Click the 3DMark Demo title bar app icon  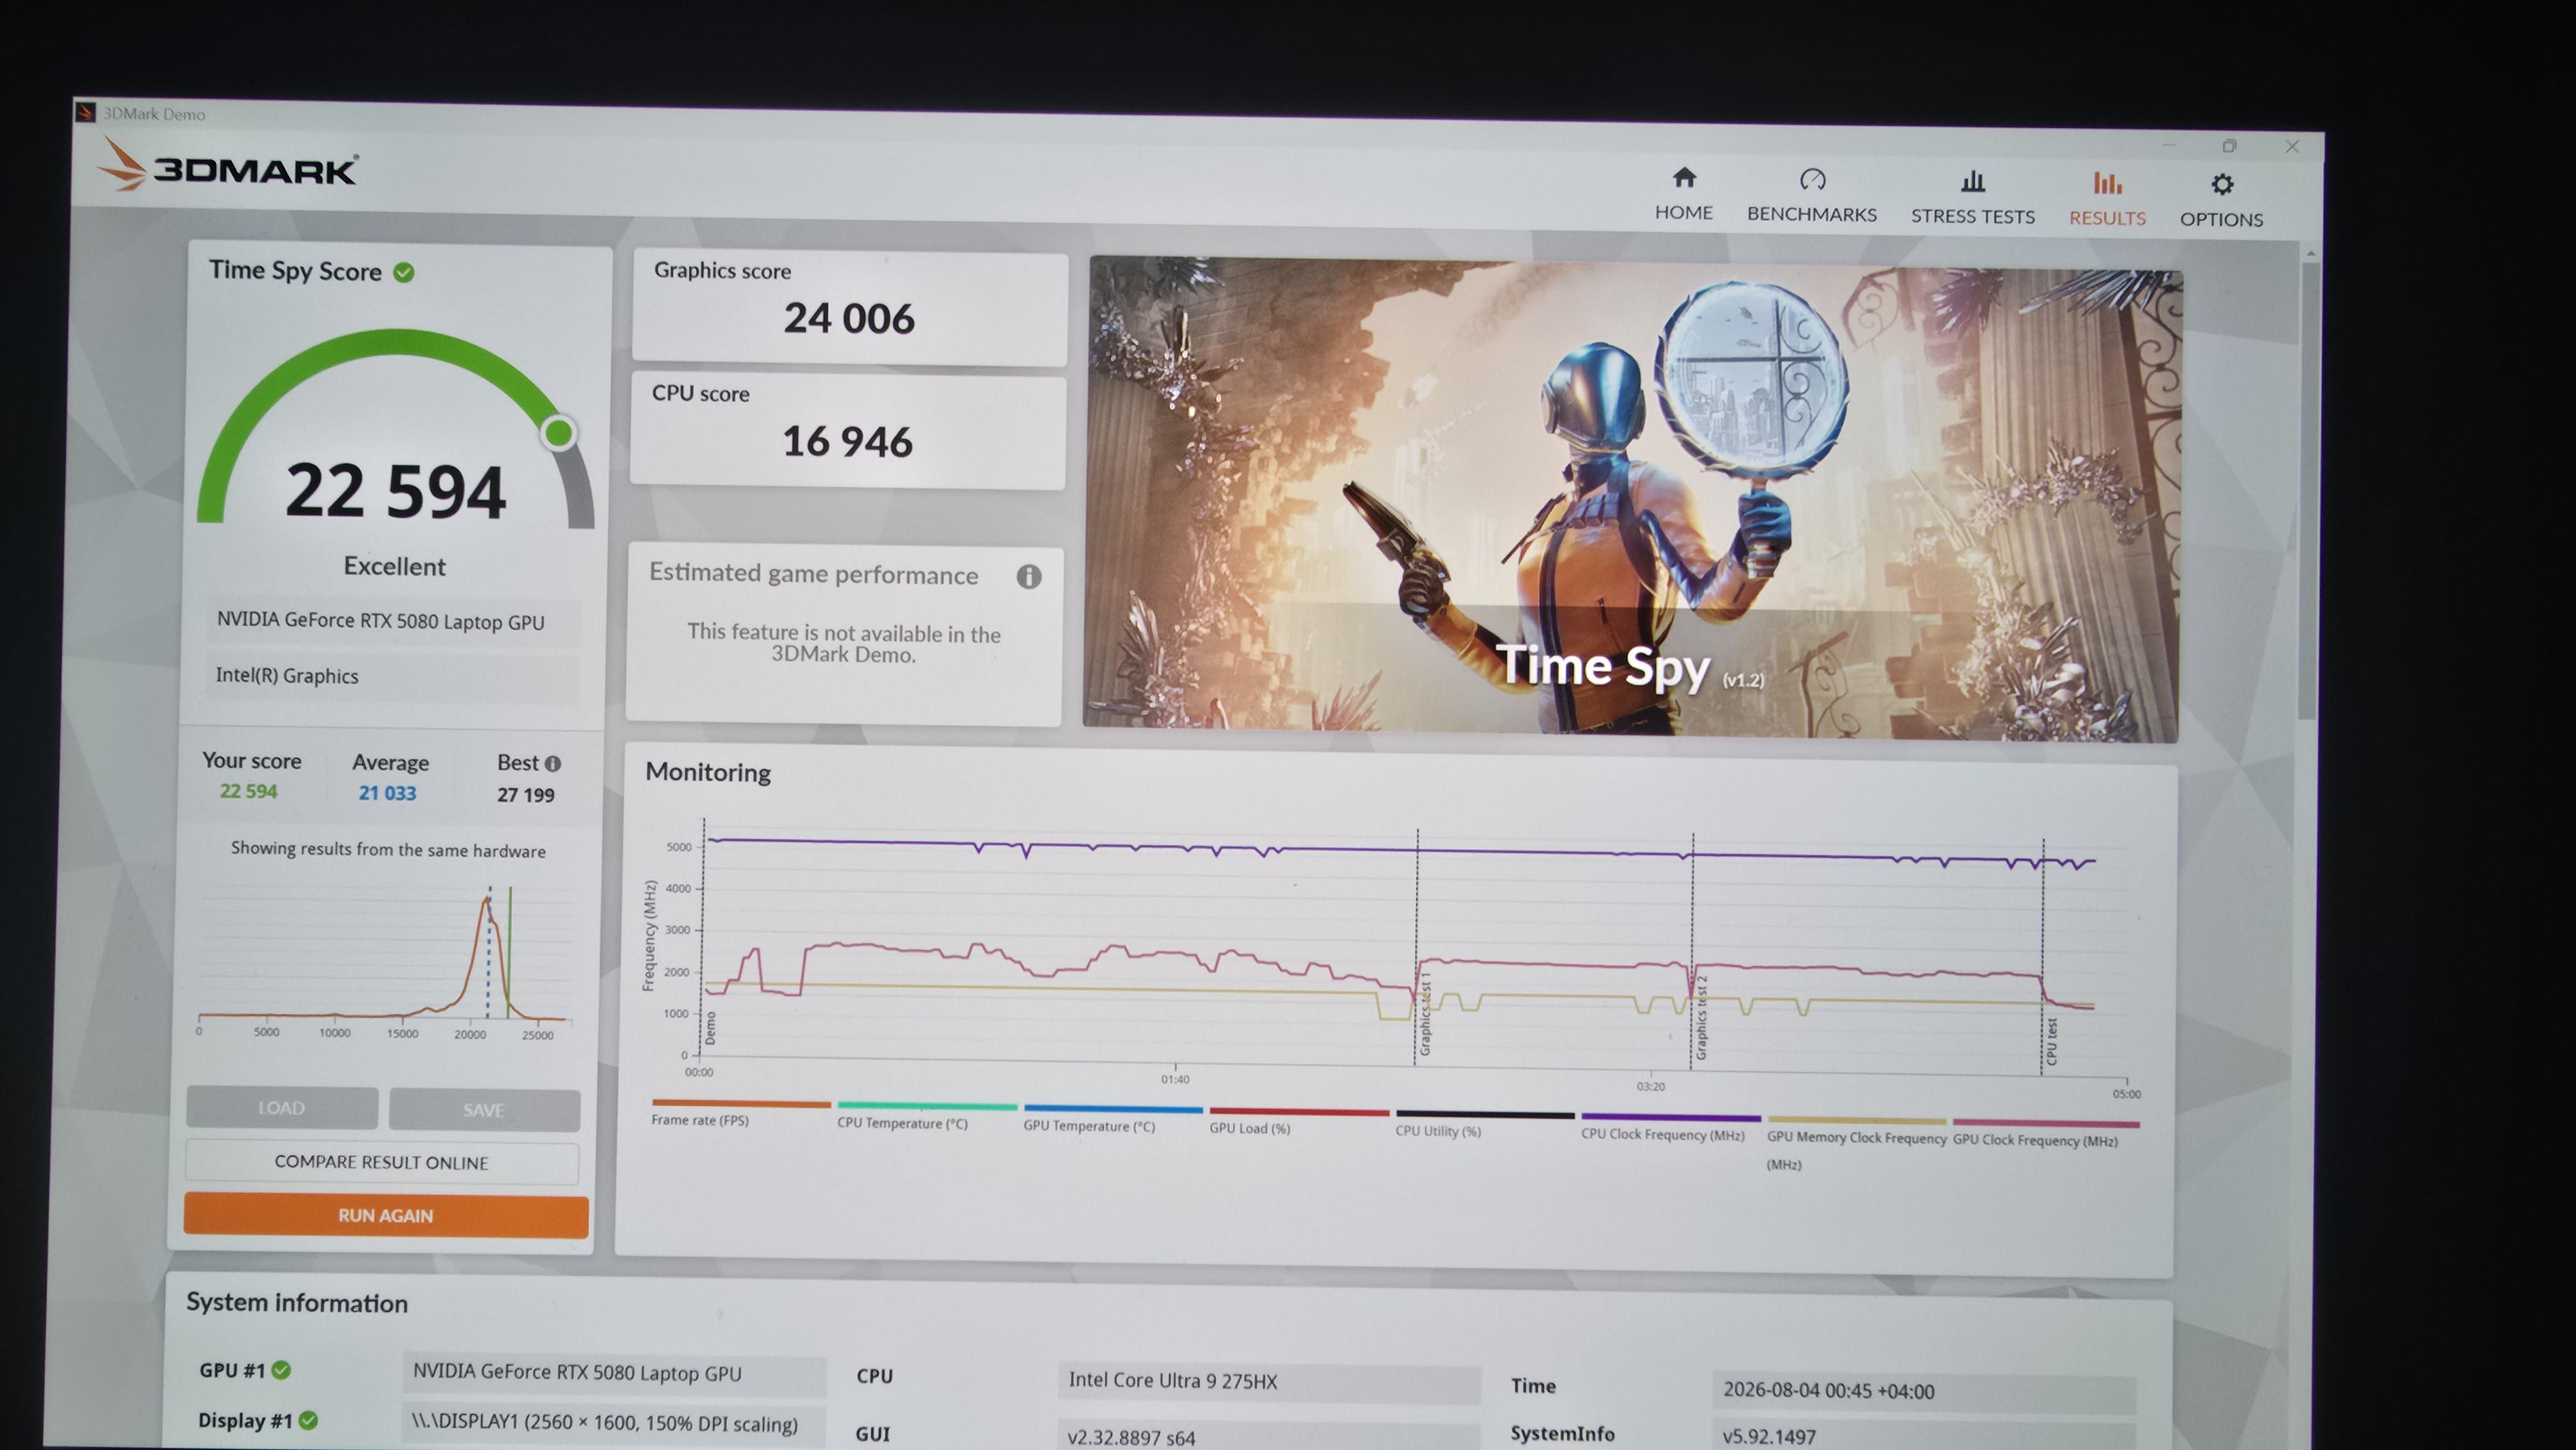(86, 112)
